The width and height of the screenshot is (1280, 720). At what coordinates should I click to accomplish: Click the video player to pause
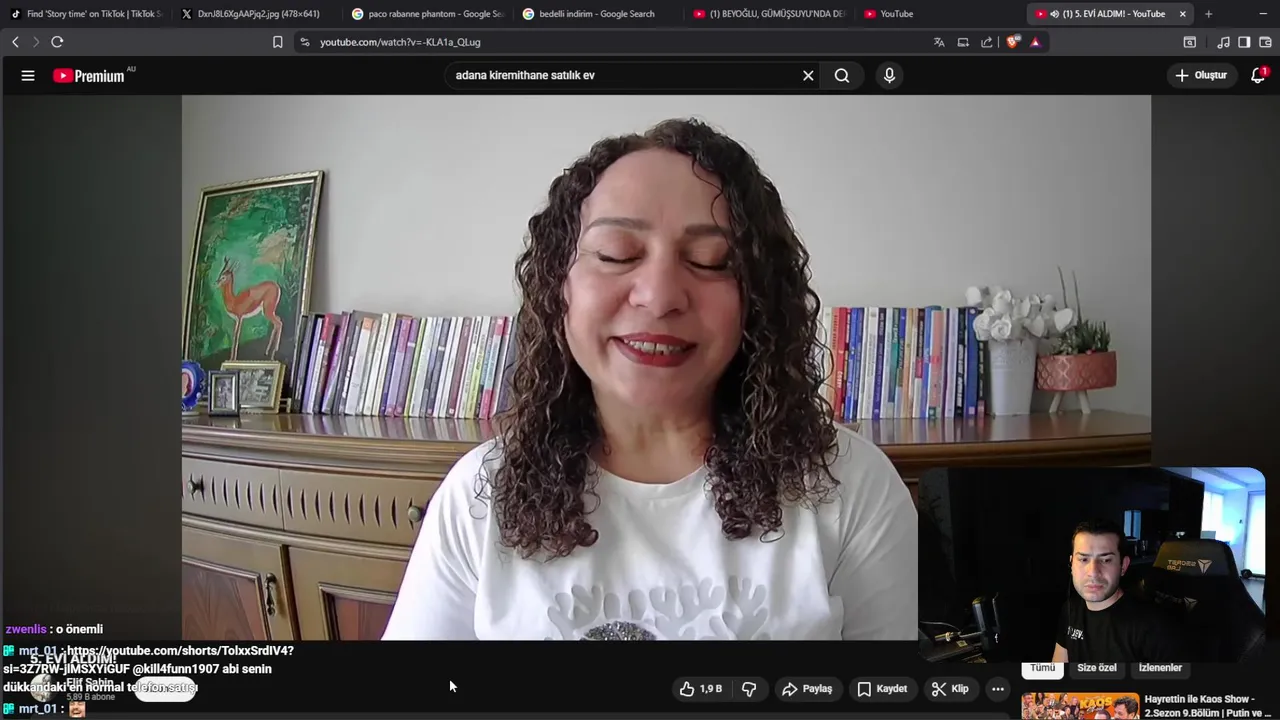coord(666,367)
